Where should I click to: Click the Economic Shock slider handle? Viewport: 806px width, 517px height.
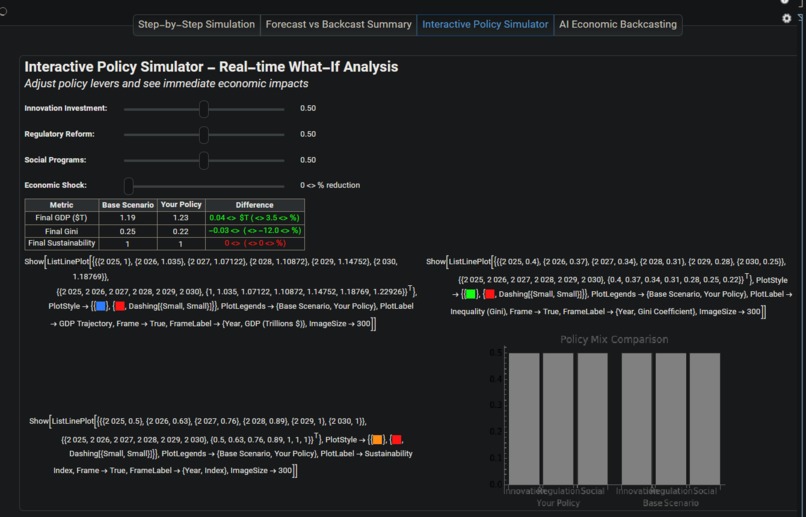[x=129, y=186]
